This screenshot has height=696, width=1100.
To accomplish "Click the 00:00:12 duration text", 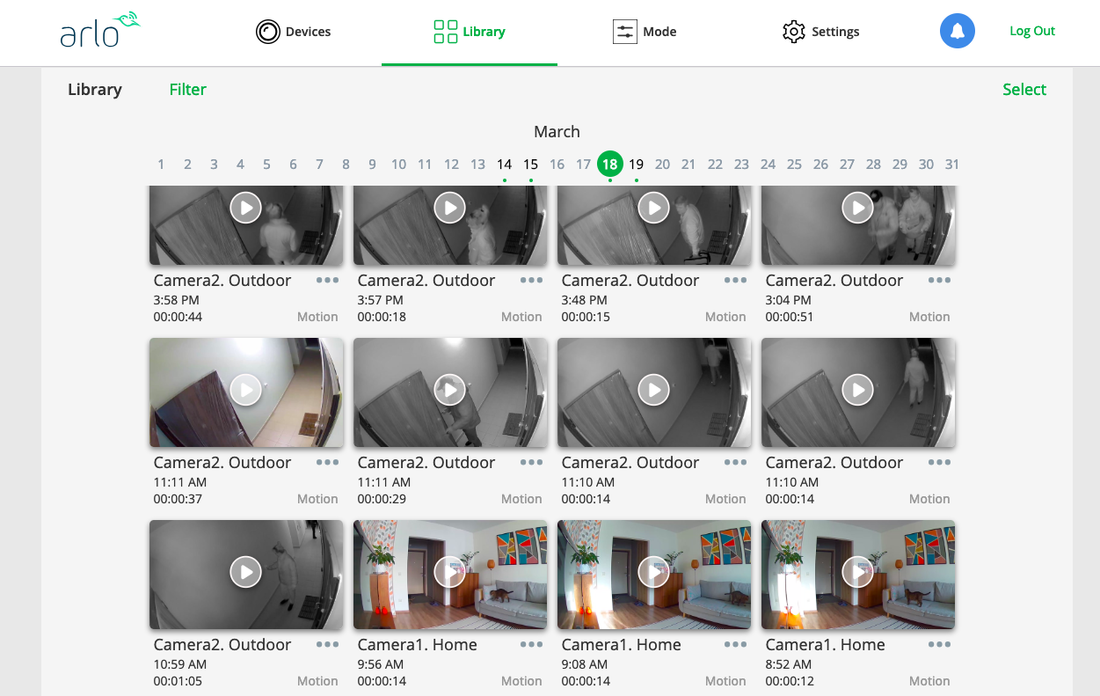I will (789, 681).
